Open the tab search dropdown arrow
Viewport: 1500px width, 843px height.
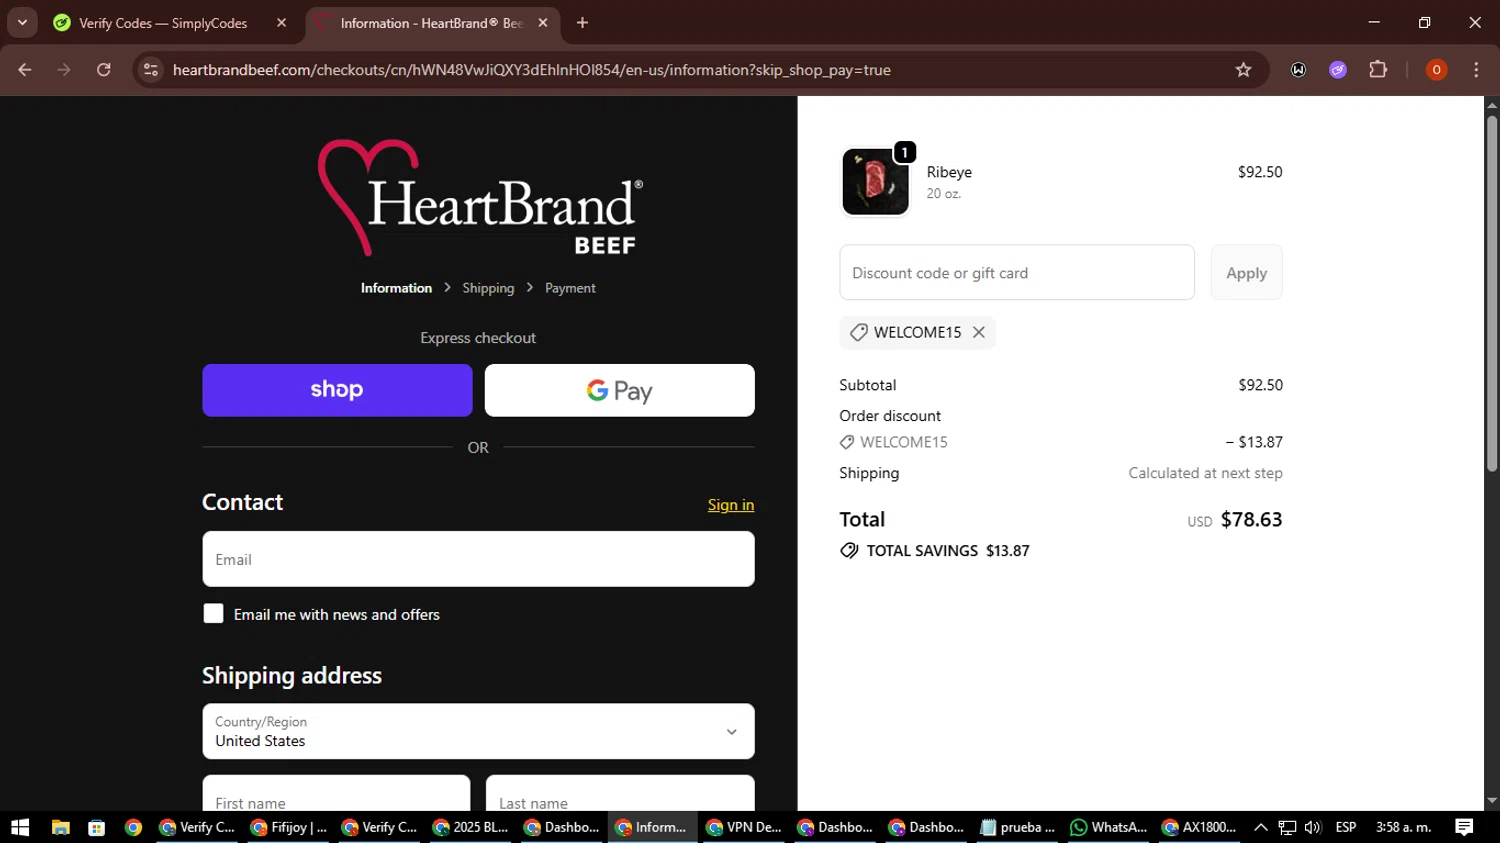(x=22, y=23)
